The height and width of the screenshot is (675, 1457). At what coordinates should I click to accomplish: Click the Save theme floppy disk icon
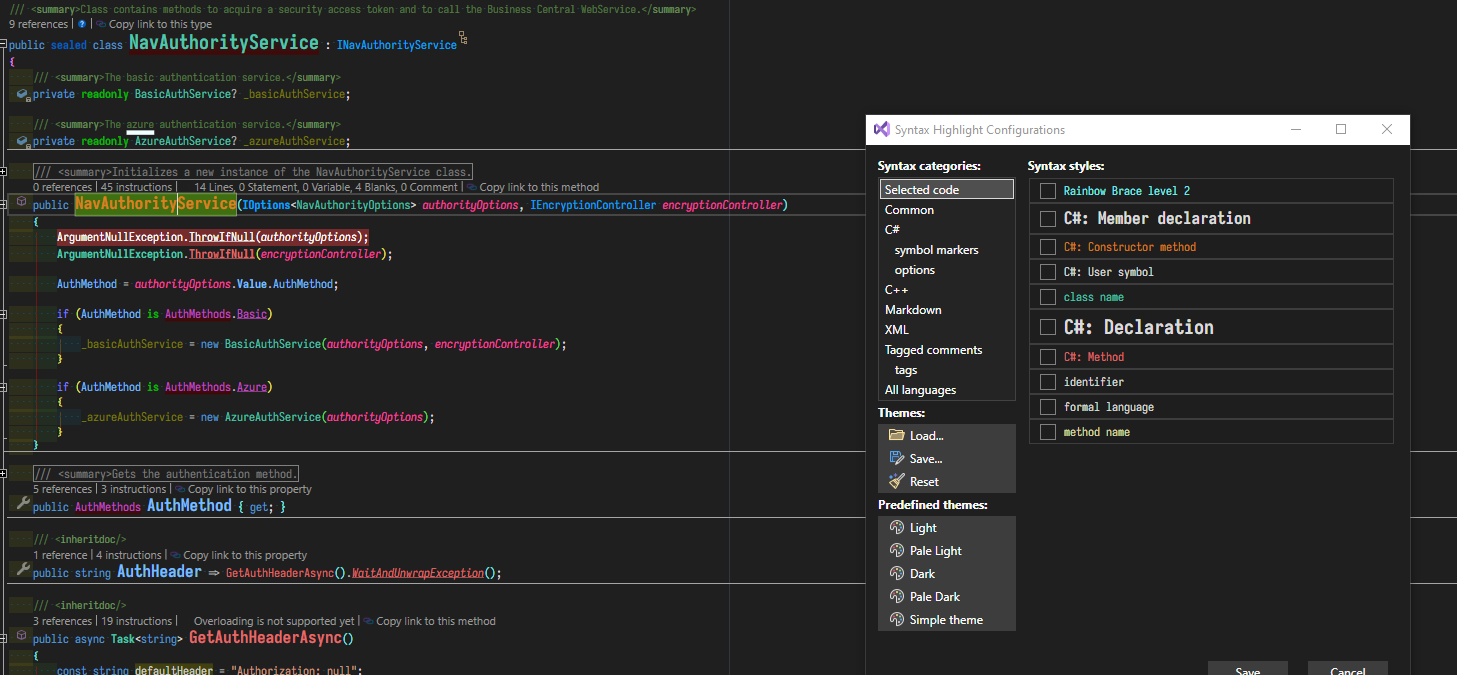pos(895,458)
